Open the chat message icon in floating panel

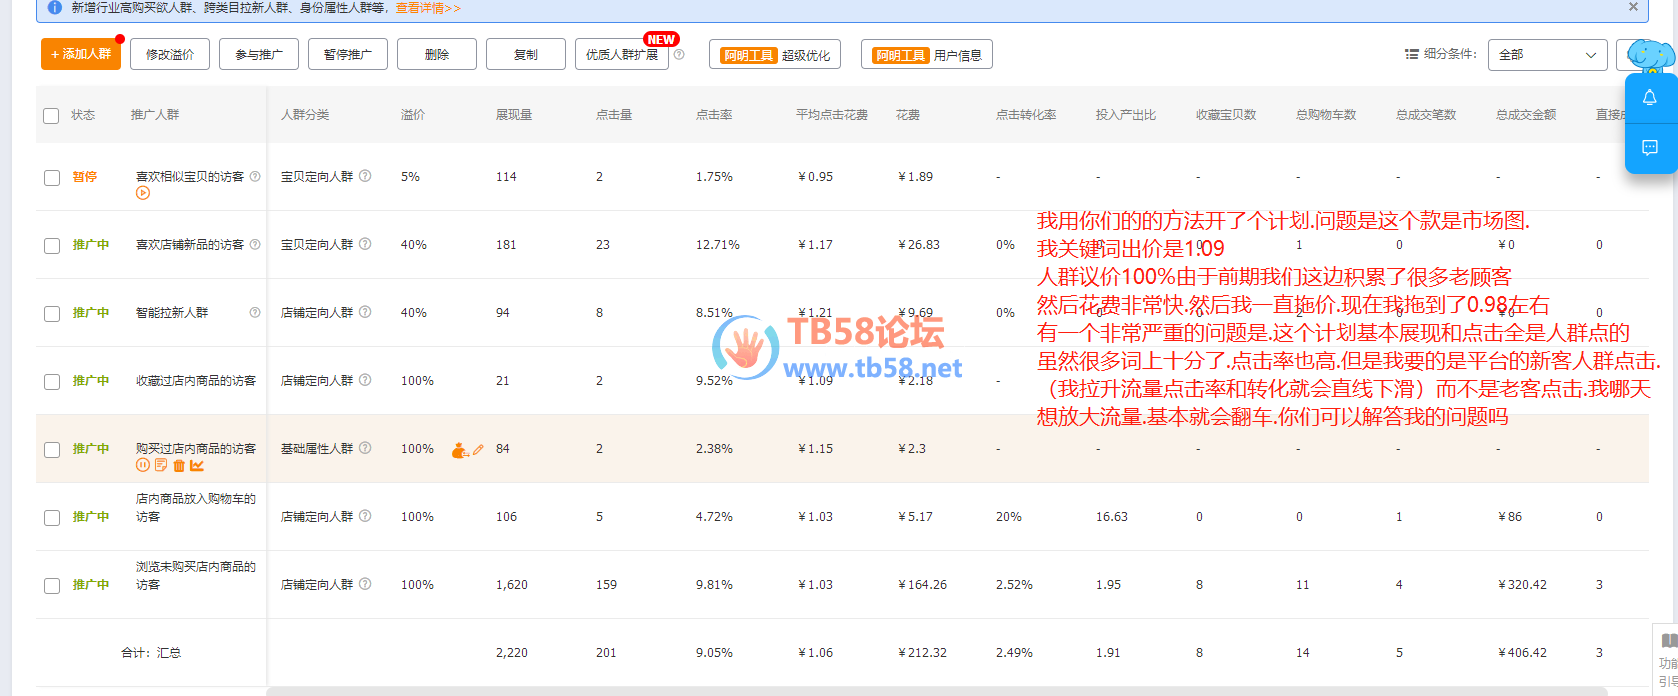tap(1649, 148)
